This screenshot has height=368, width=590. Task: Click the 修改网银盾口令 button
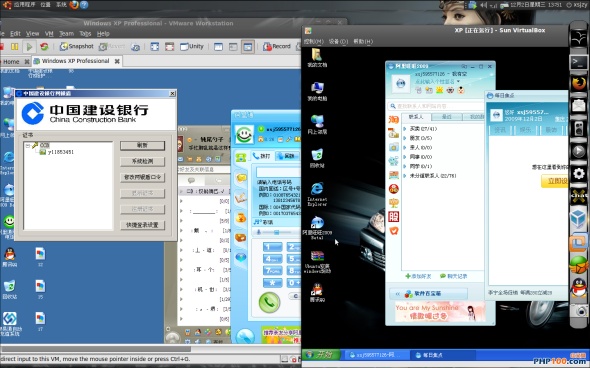point(142,177)
